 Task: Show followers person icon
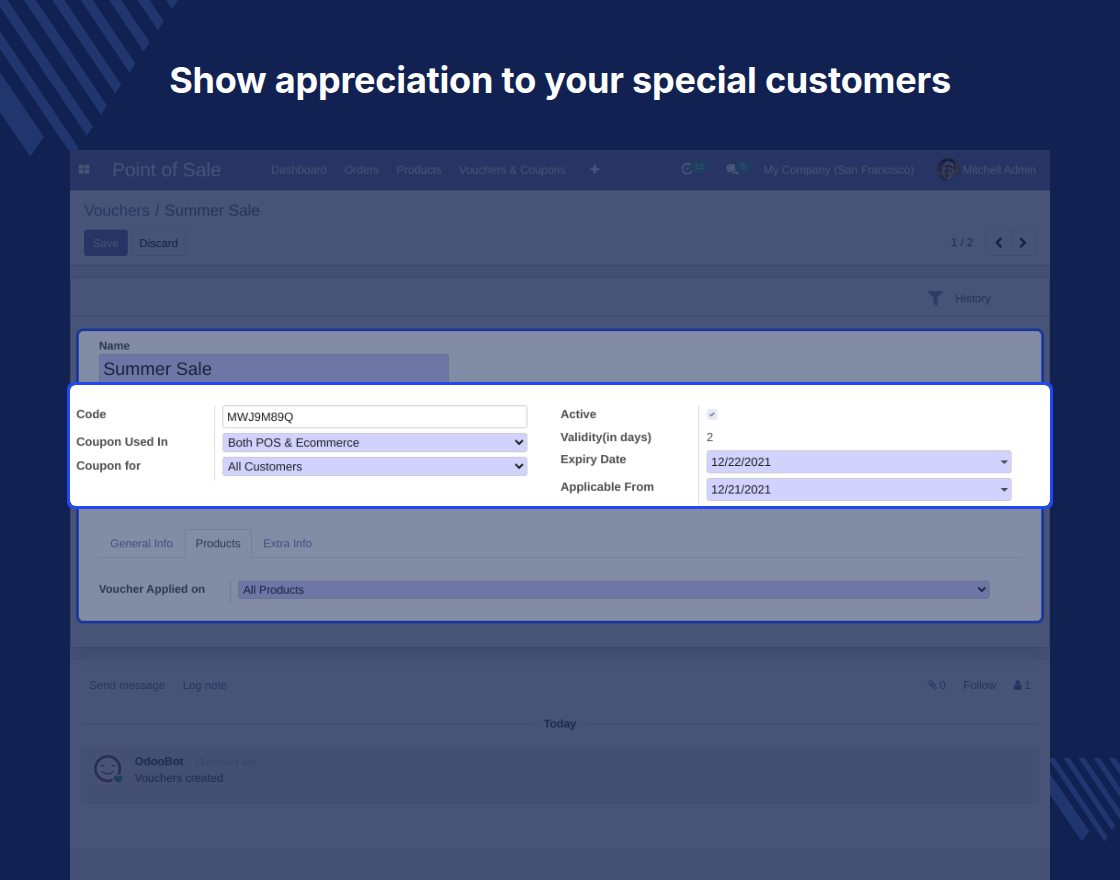tap(1018, 685)
